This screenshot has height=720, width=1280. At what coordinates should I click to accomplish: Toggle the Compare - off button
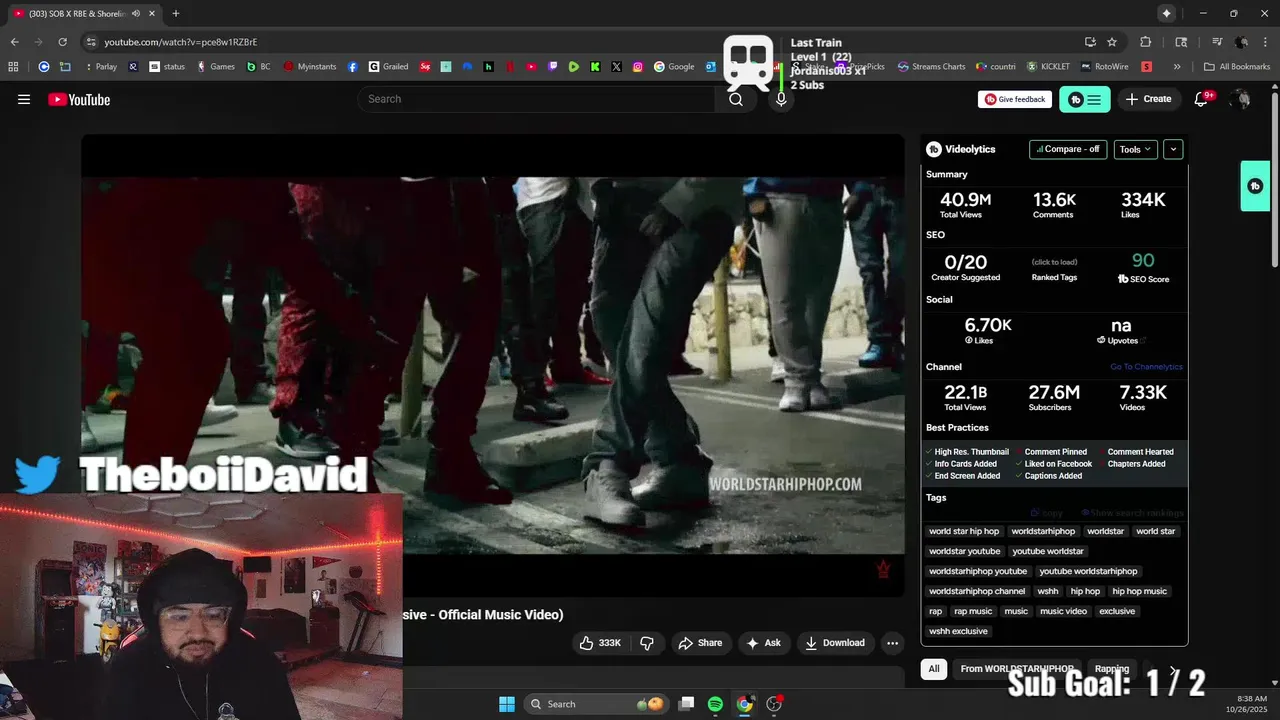click(x=1068, y=149)
